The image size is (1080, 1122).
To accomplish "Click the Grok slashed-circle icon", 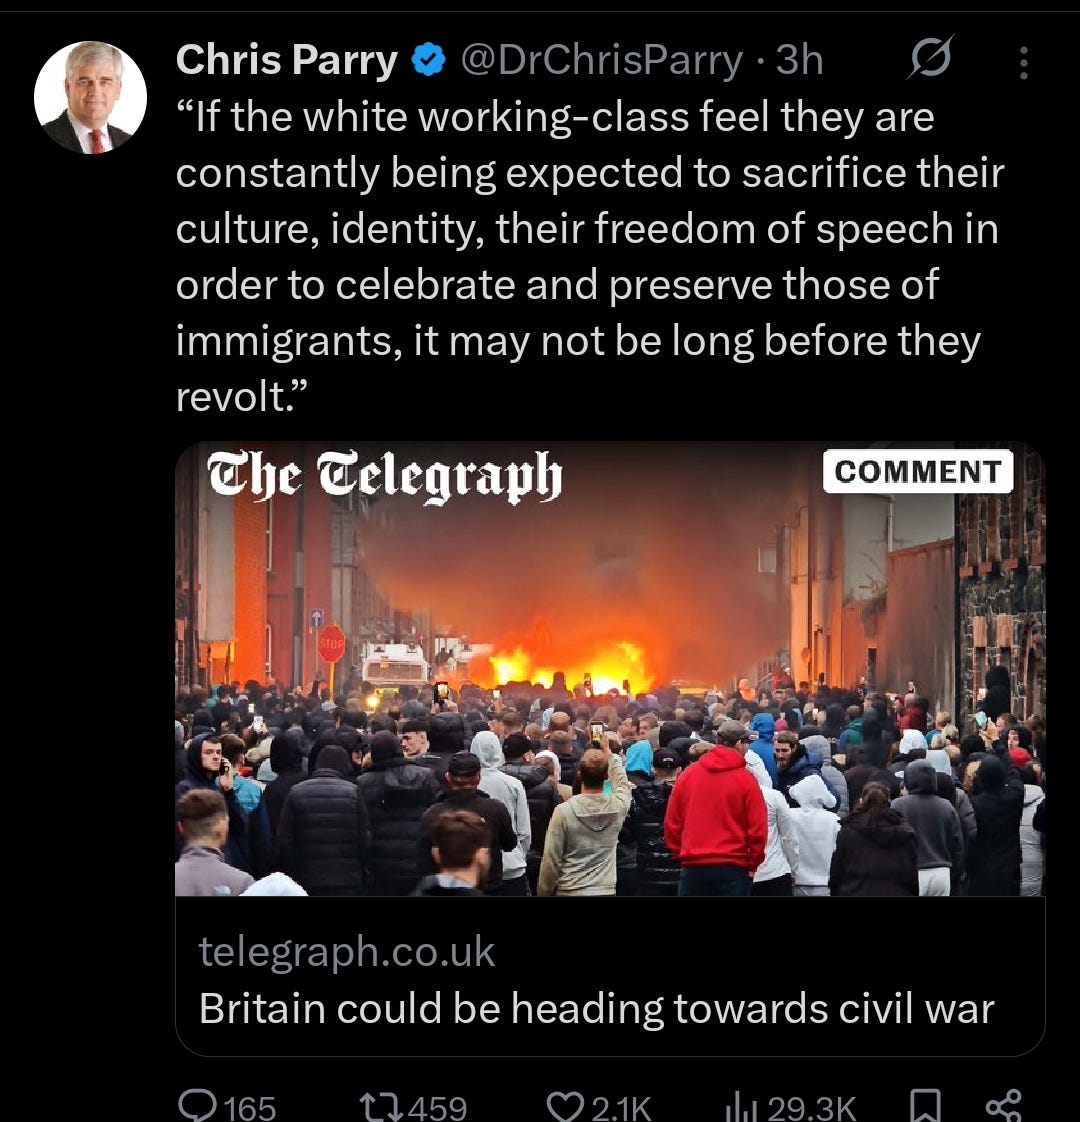I will click(x=930, y=57).
